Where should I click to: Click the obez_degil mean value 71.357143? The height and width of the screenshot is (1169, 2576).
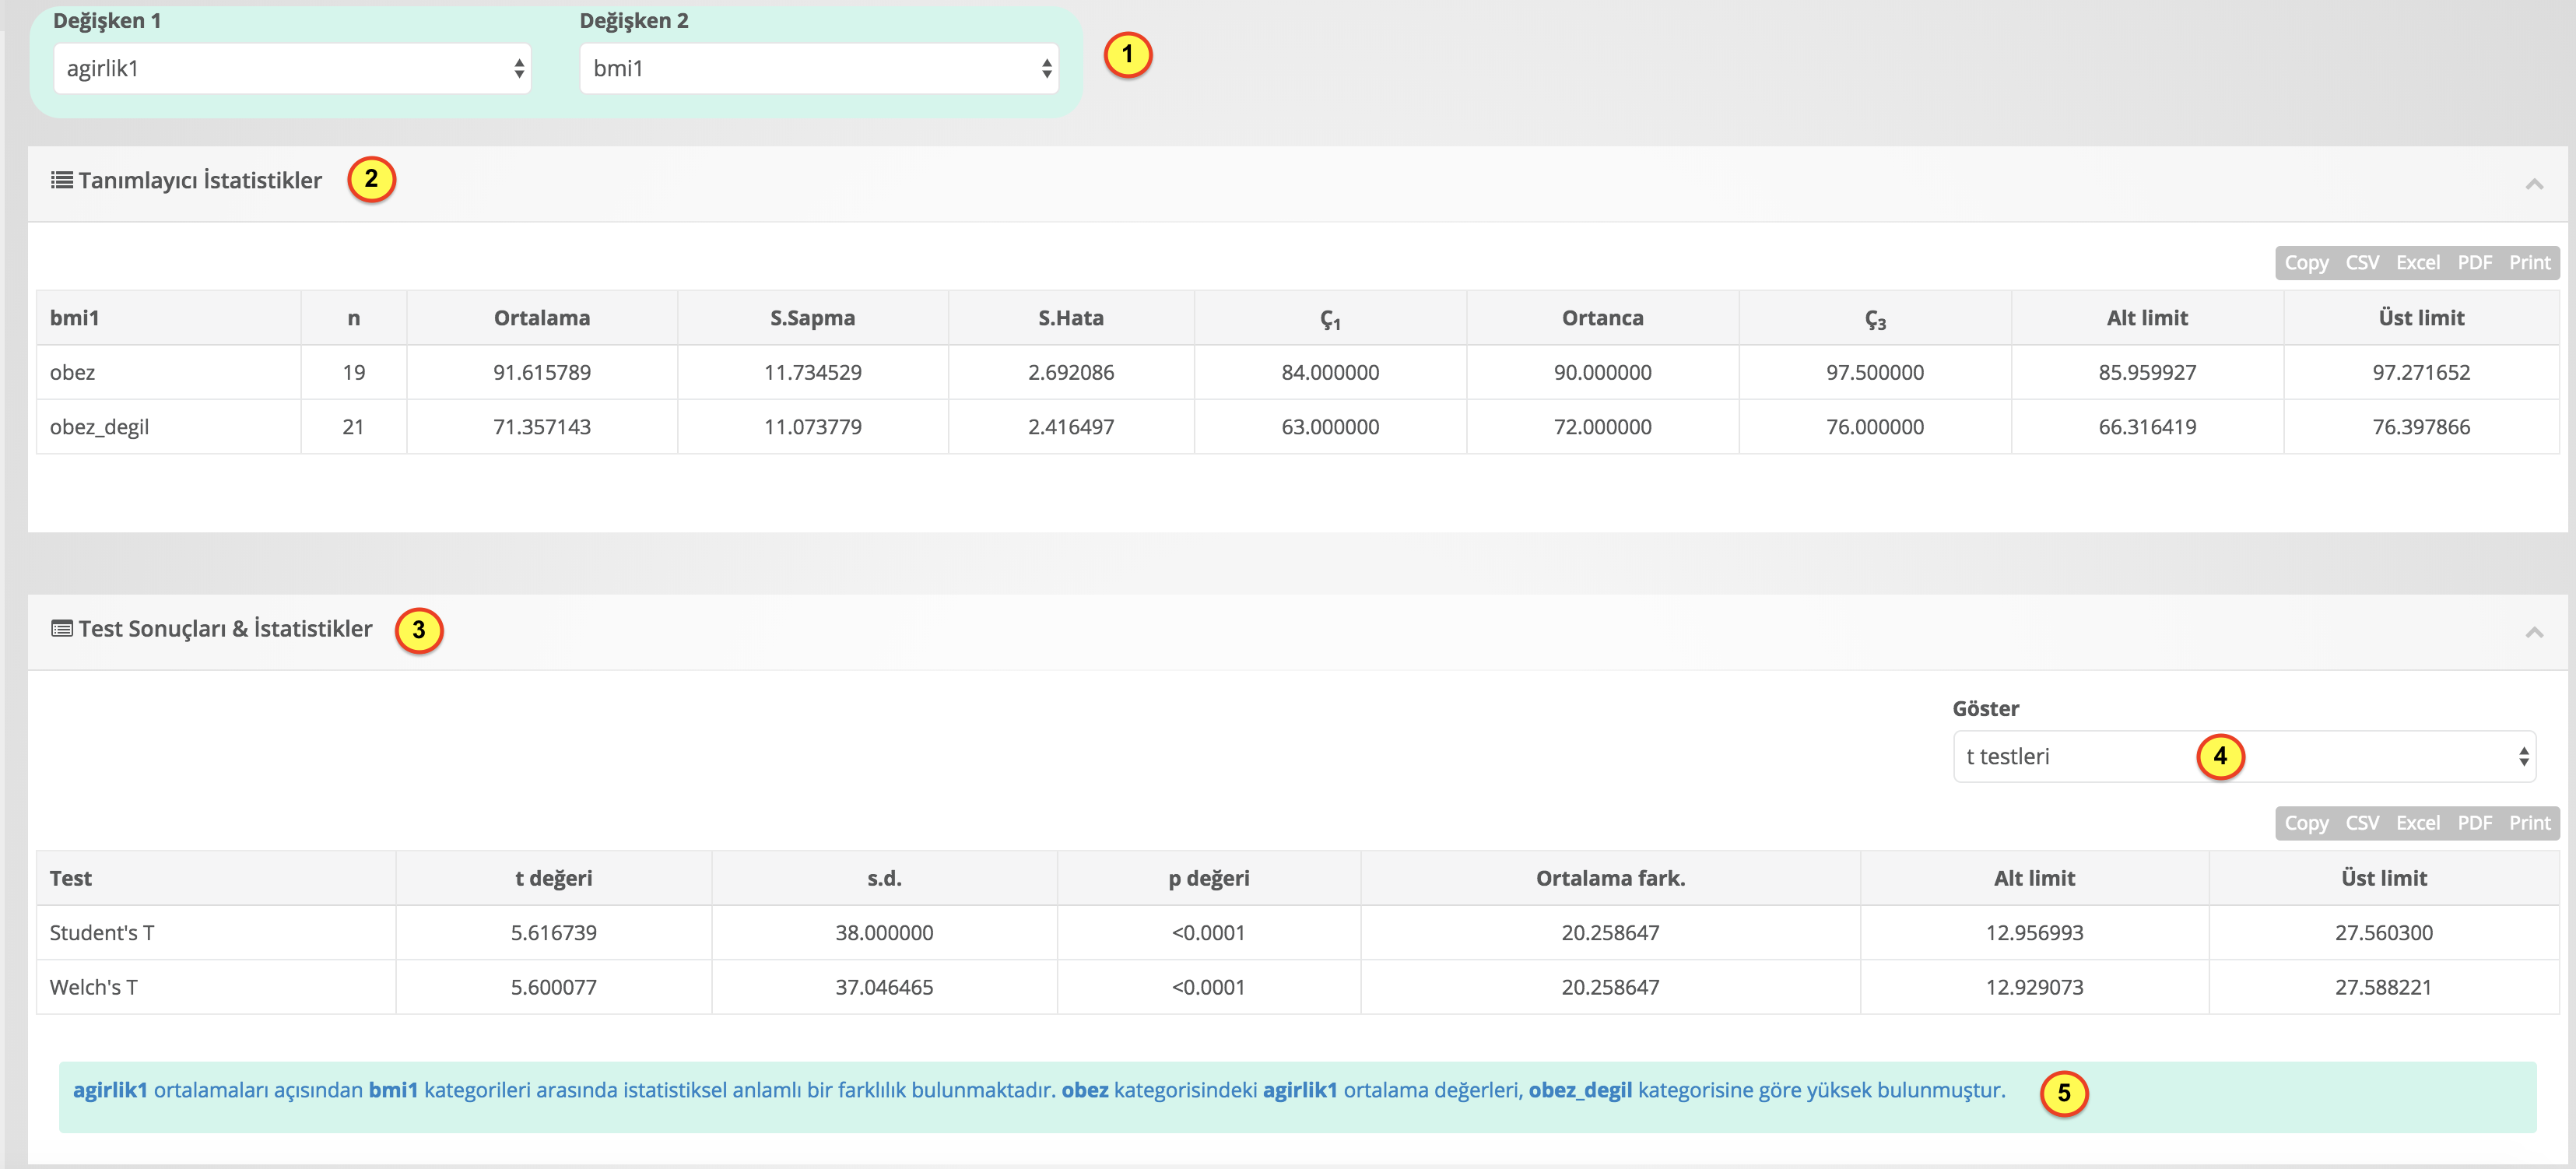click(542, 427)
